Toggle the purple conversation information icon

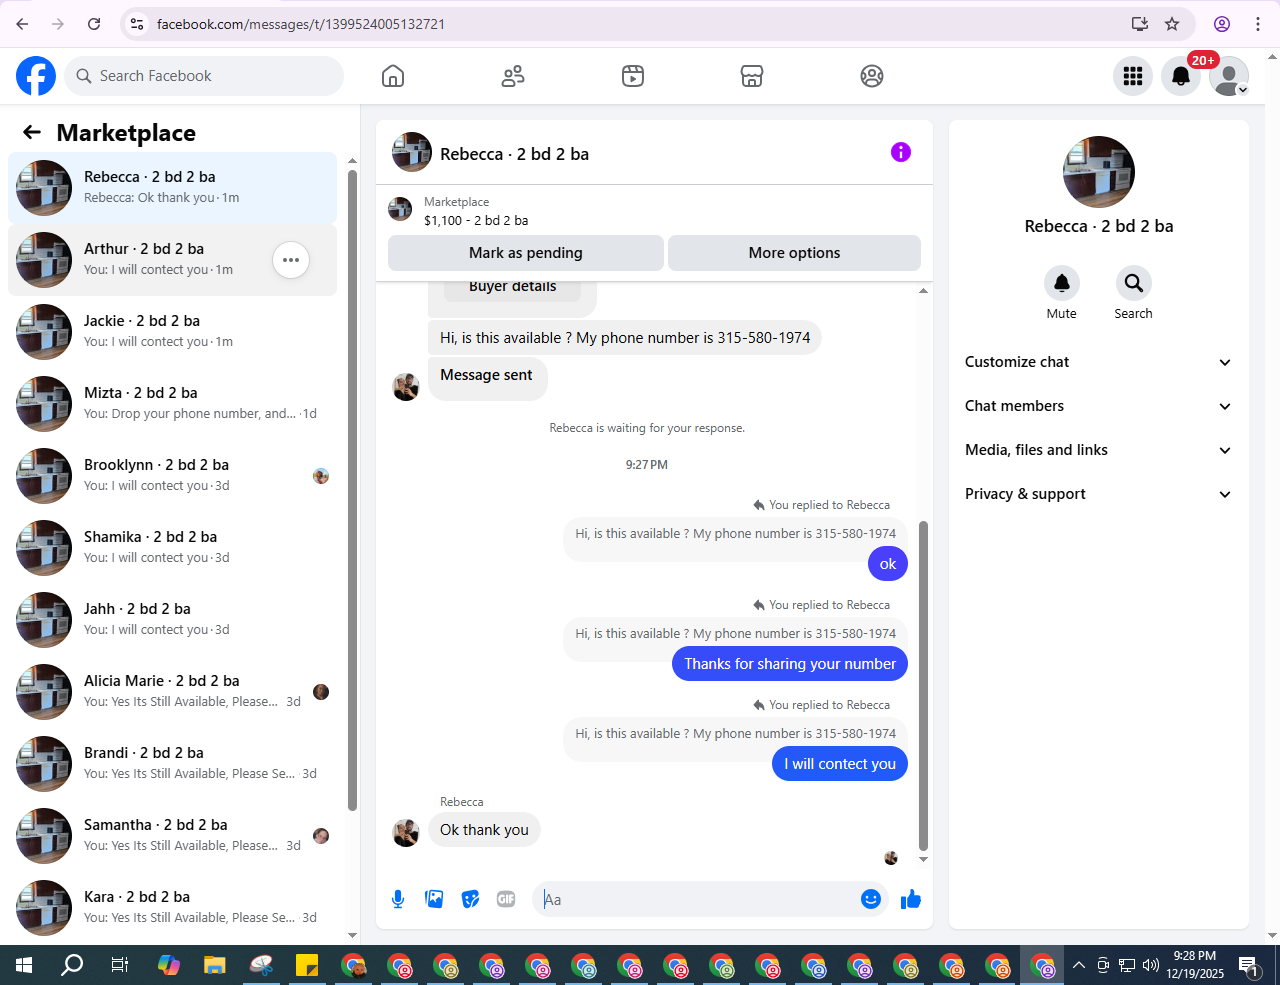(901, 152)
